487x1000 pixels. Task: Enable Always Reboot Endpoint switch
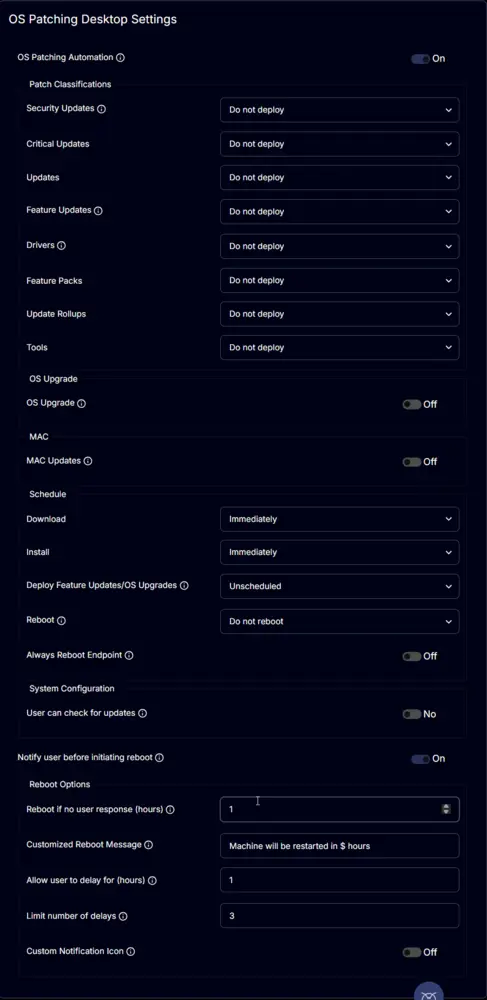412,656
